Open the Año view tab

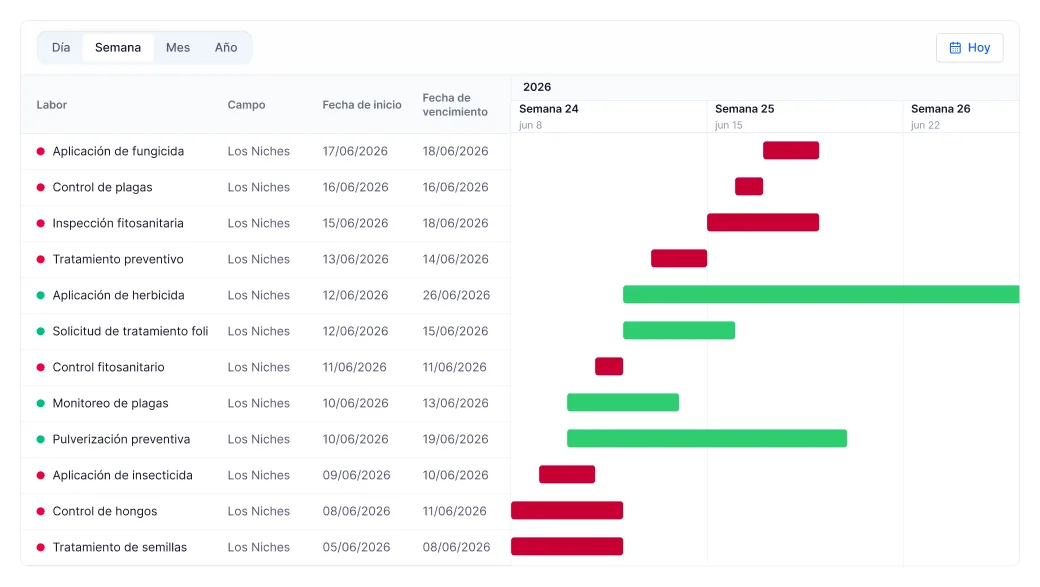(x=226, y=48)
